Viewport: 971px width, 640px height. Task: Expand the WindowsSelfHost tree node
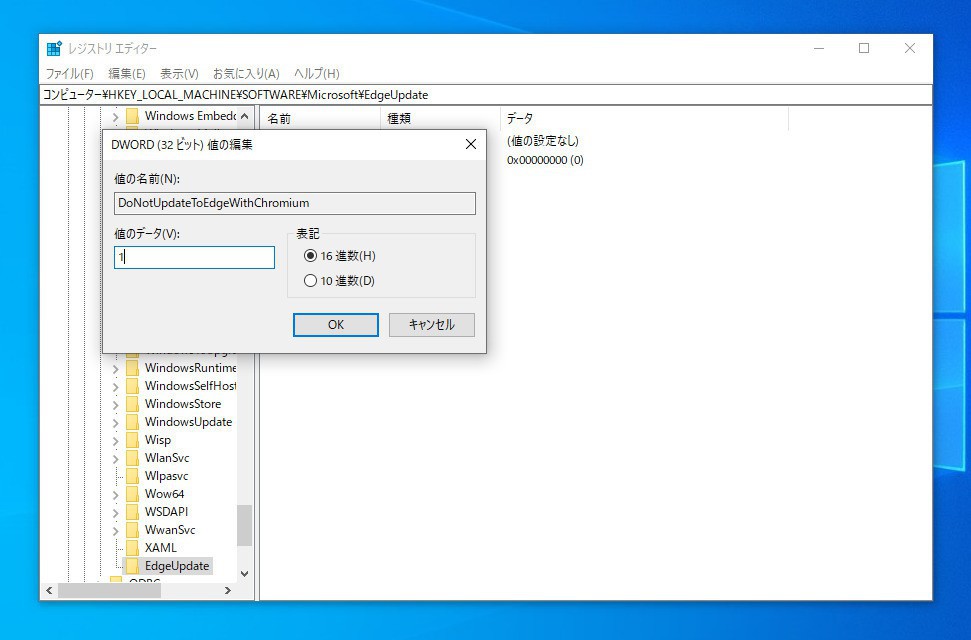[x=115, y=386]
